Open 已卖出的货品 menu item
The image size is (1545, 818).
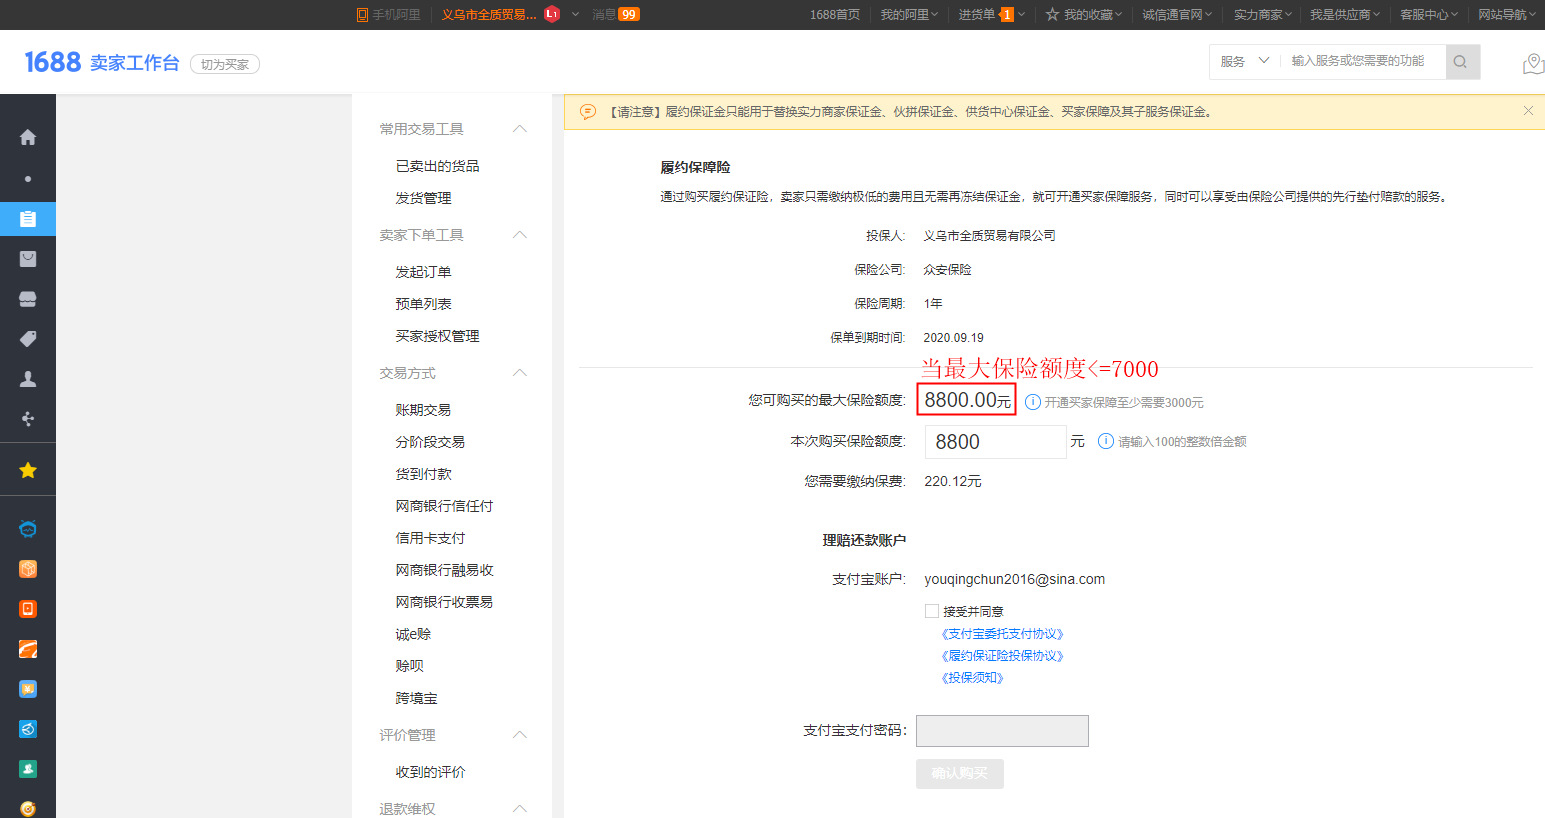[x=437, y=166]
